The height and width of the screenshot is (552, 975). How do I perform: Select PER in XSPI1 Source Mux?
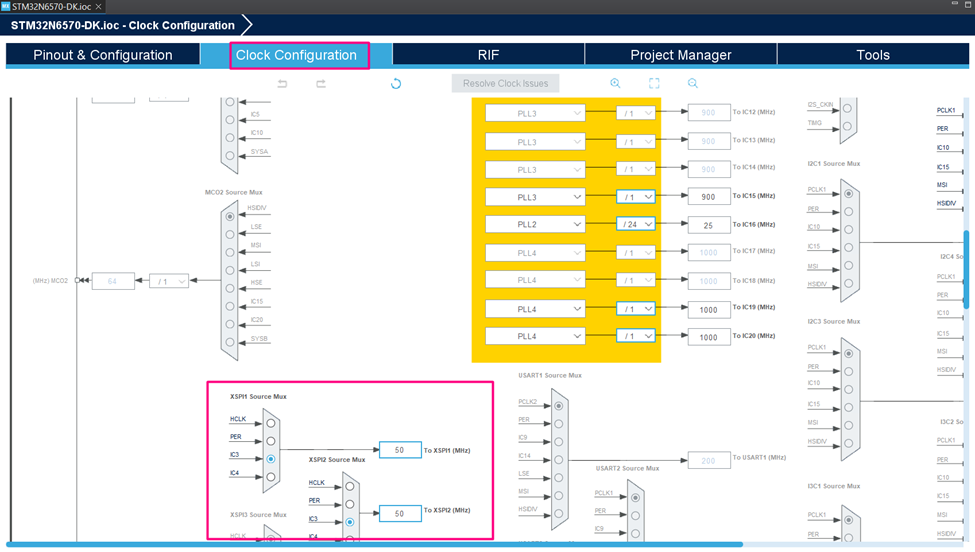click(x=270, y=441)
